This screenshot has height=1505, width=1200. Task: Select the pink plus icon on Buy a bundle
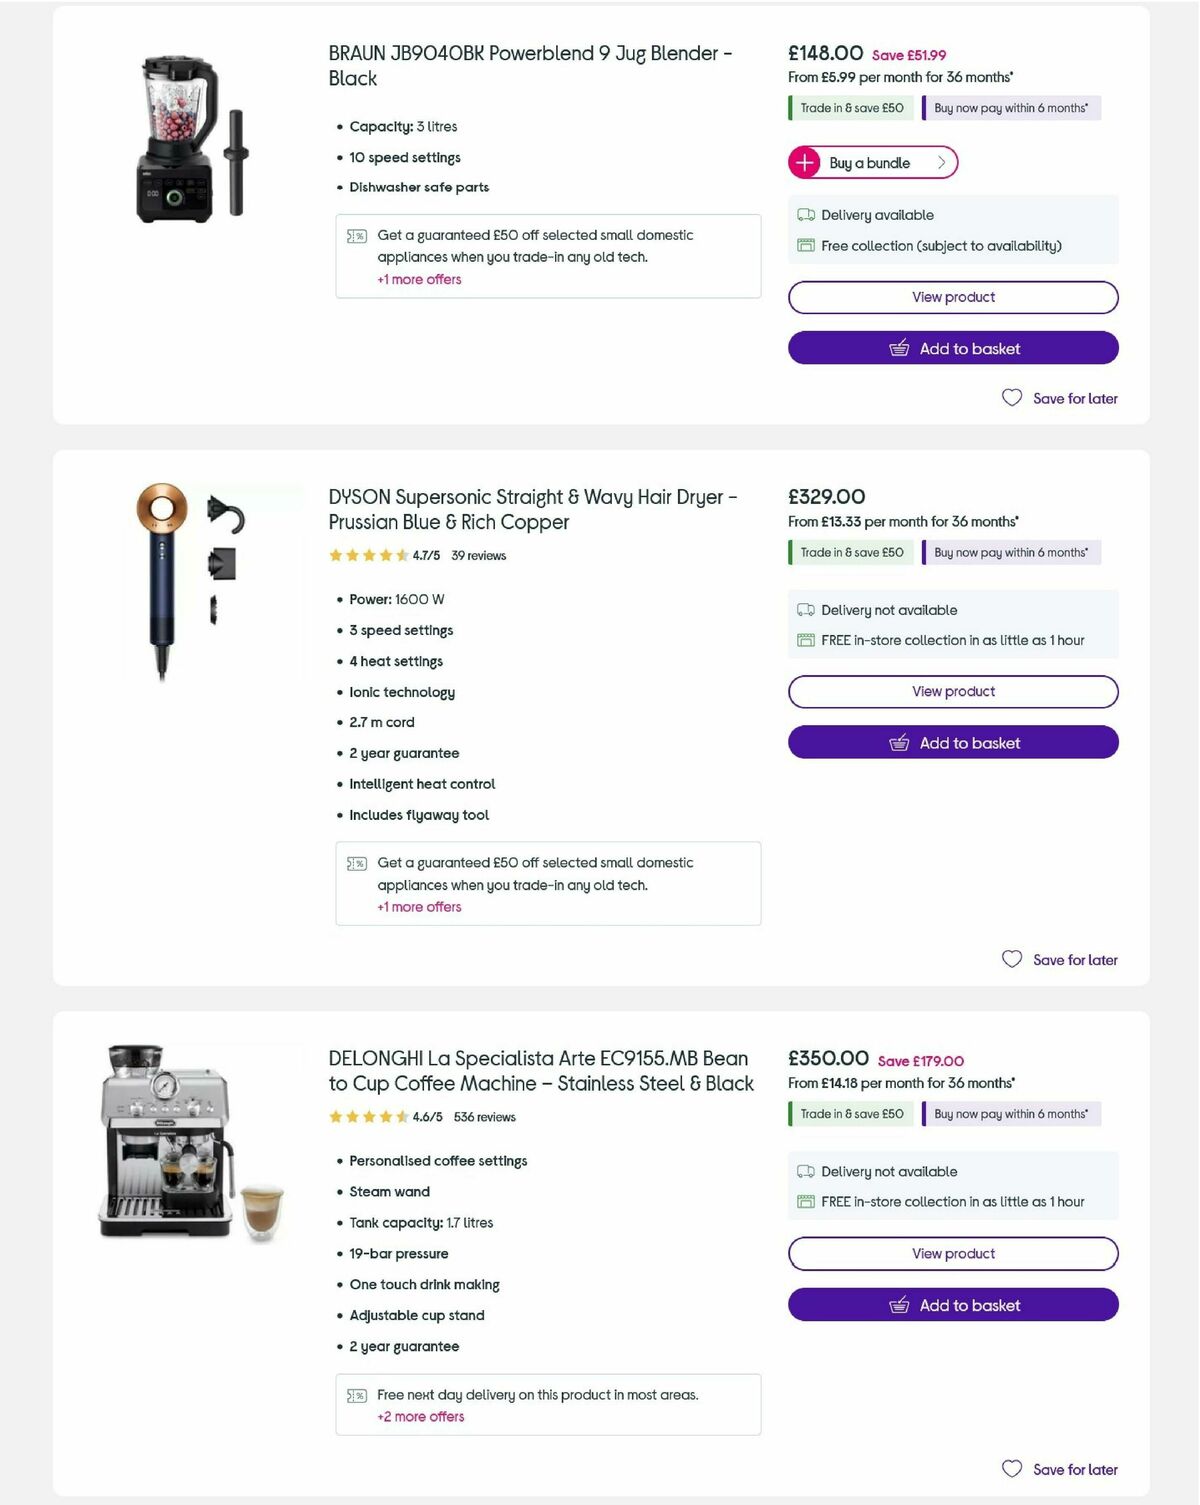(x=806, y=162)
